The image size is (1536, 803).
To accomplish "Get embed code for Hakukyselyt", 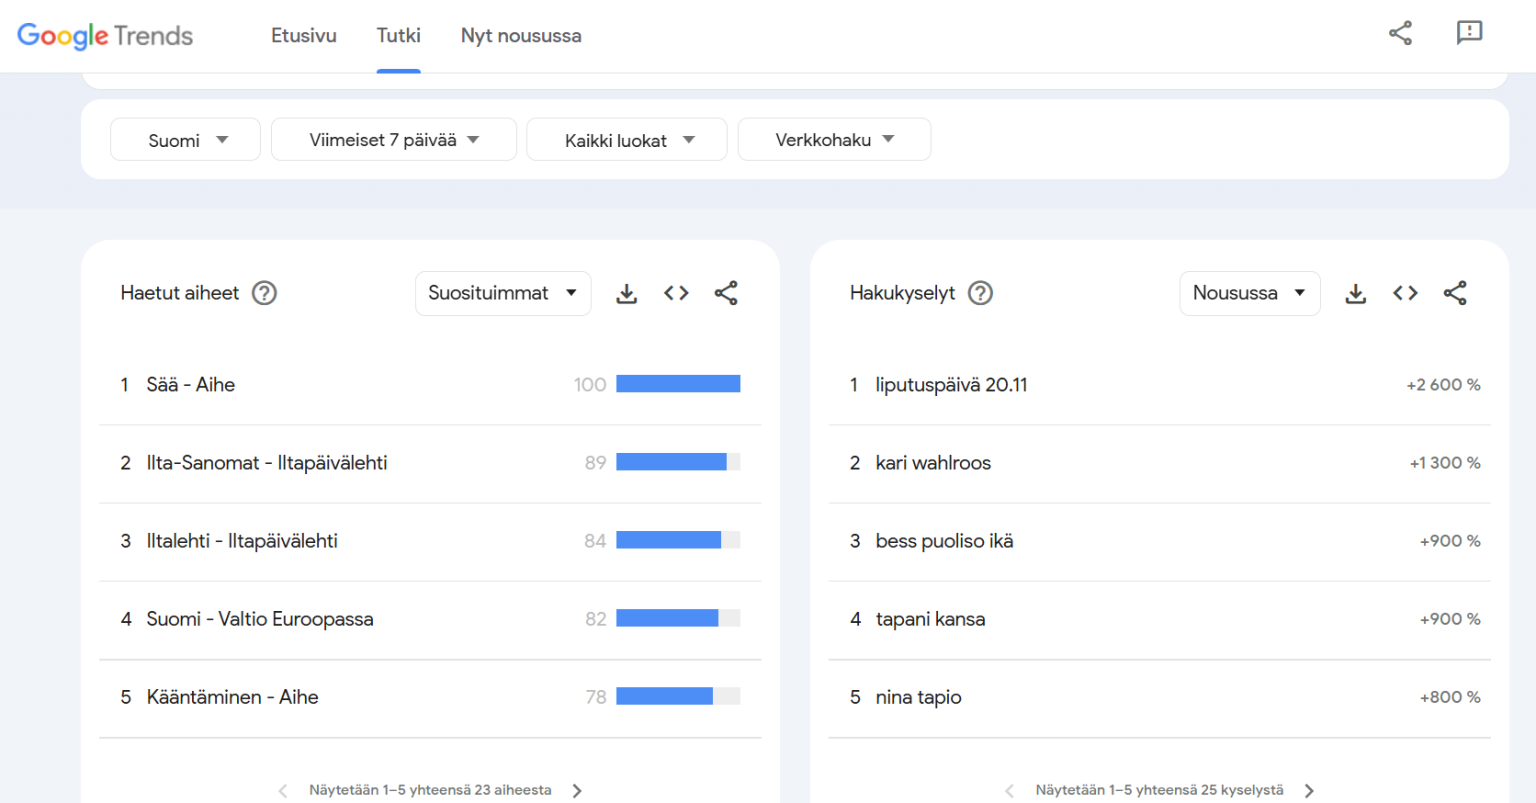I will click(x=1405, y=293).
